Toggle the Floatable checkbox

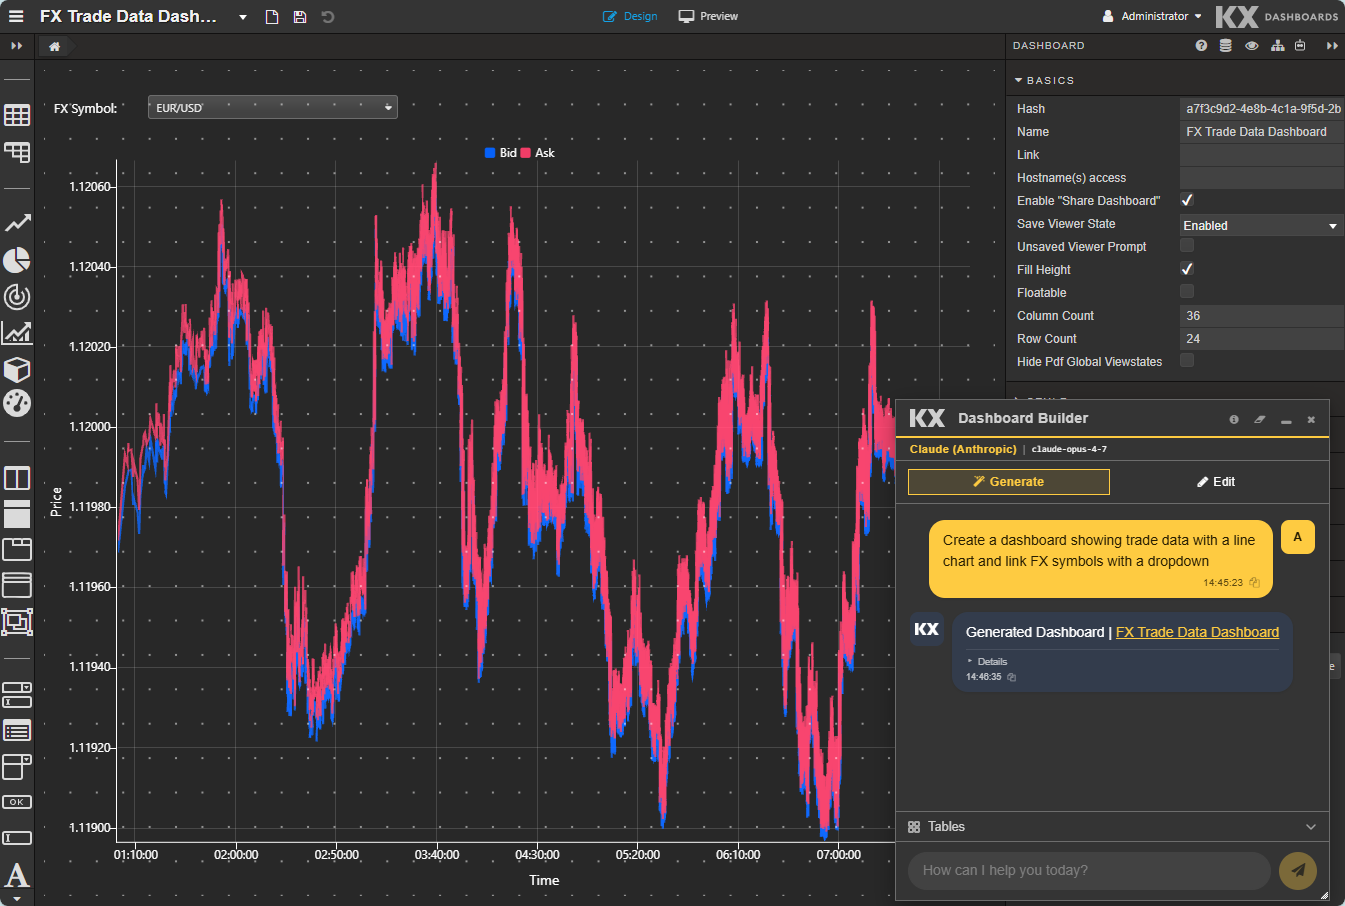(x=1187, y=292)
